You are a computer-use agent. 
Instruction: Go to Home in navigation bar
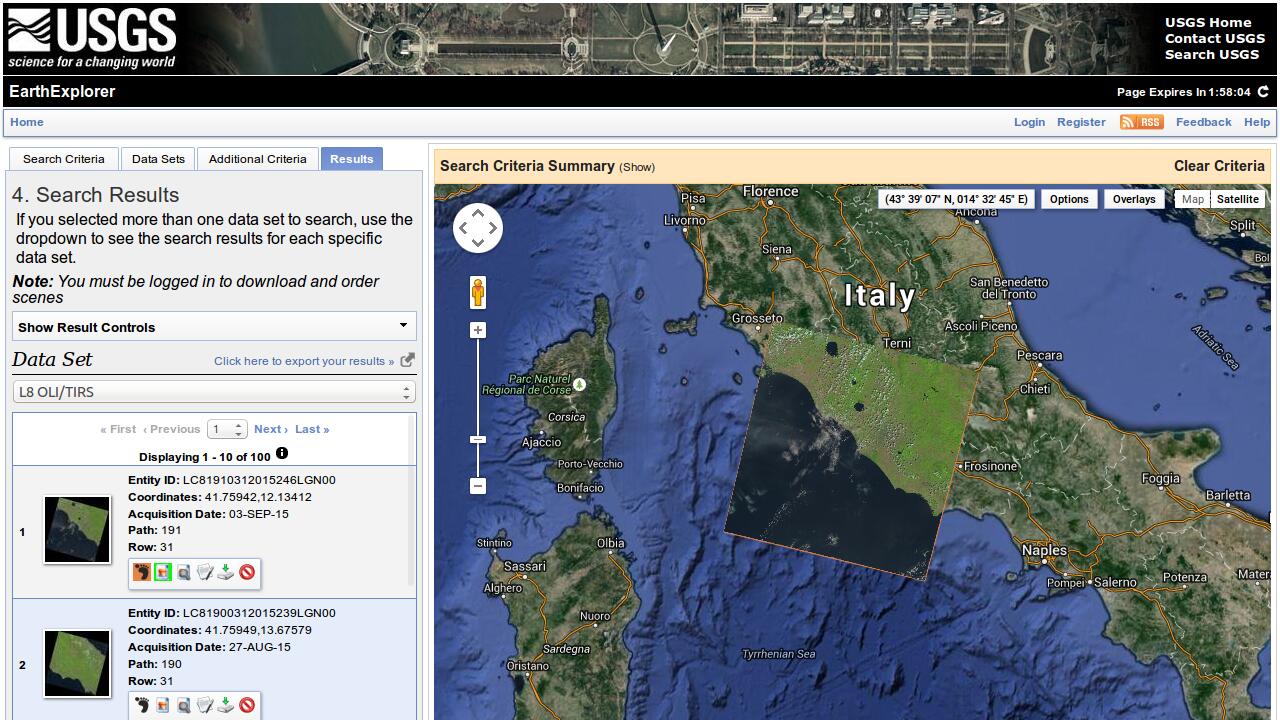(27, 122)
